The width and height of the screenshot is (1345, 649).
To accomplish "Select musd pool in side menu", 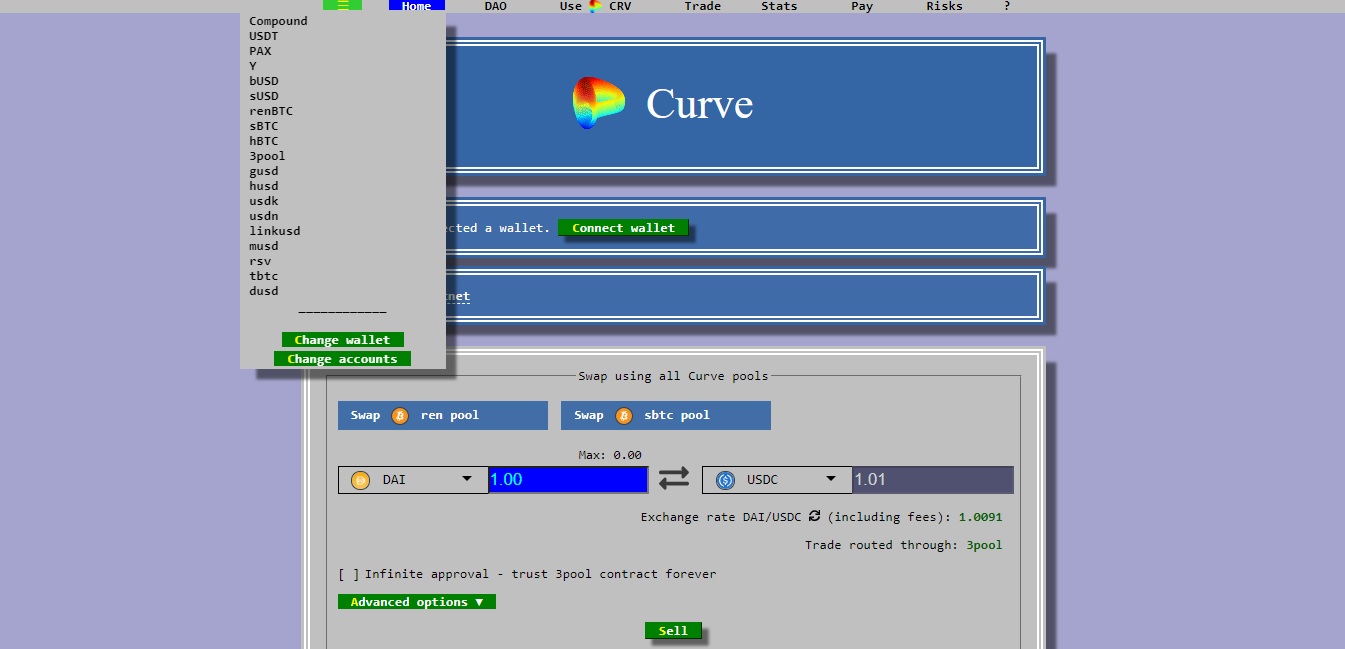I will click(264, 246).
